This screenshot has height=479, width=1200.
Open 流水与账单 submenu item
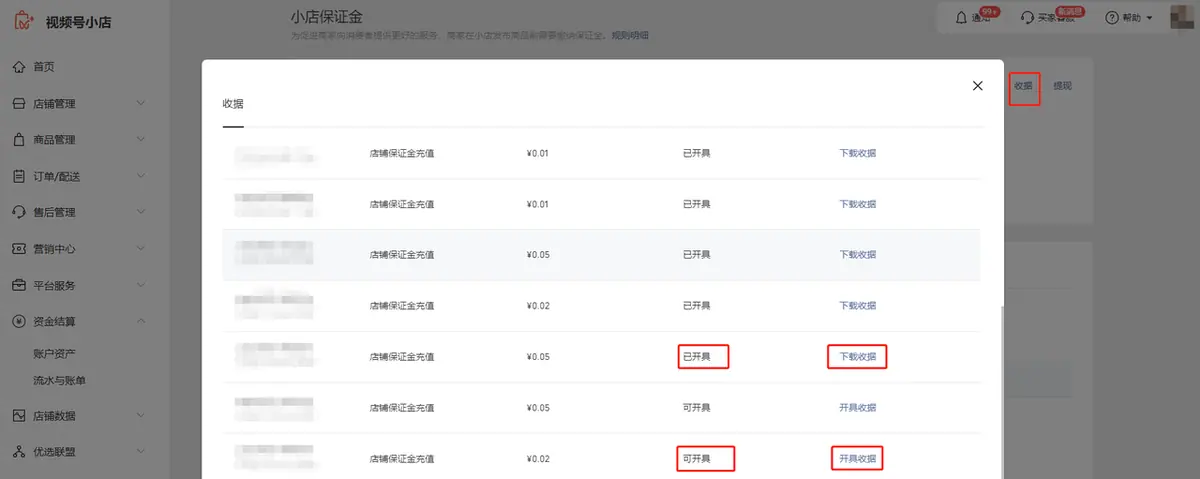tap(59, 380)
